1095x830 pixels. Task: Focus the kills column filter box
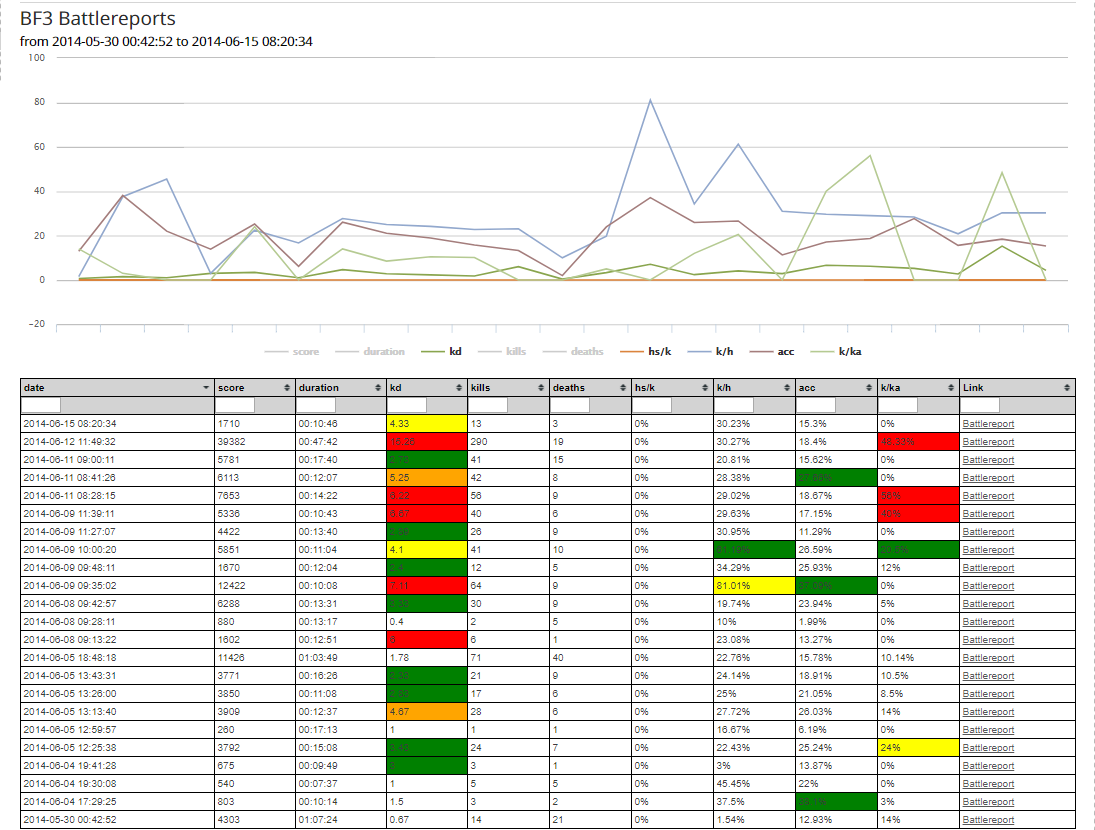(488, 405)
